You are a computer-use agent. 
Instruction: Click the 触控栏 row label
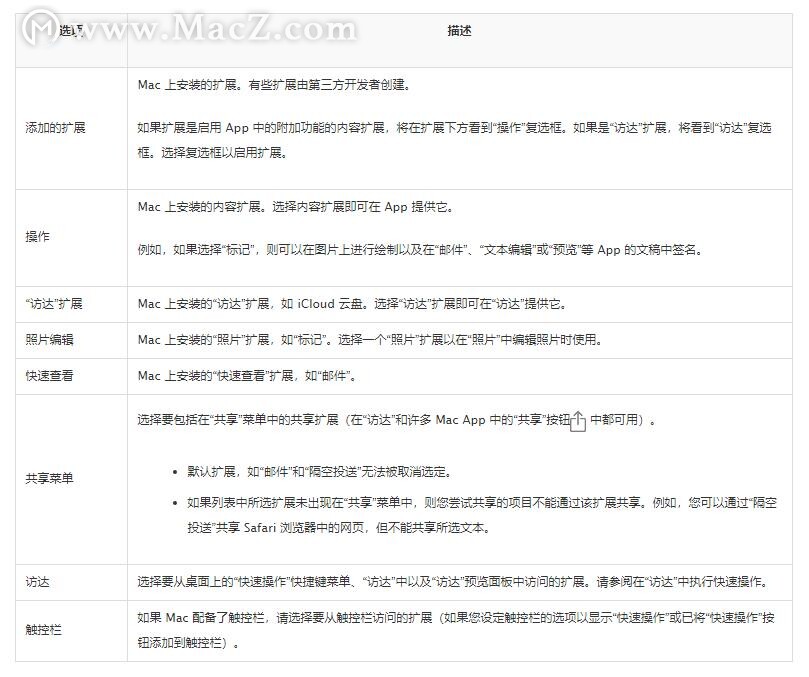43,630
